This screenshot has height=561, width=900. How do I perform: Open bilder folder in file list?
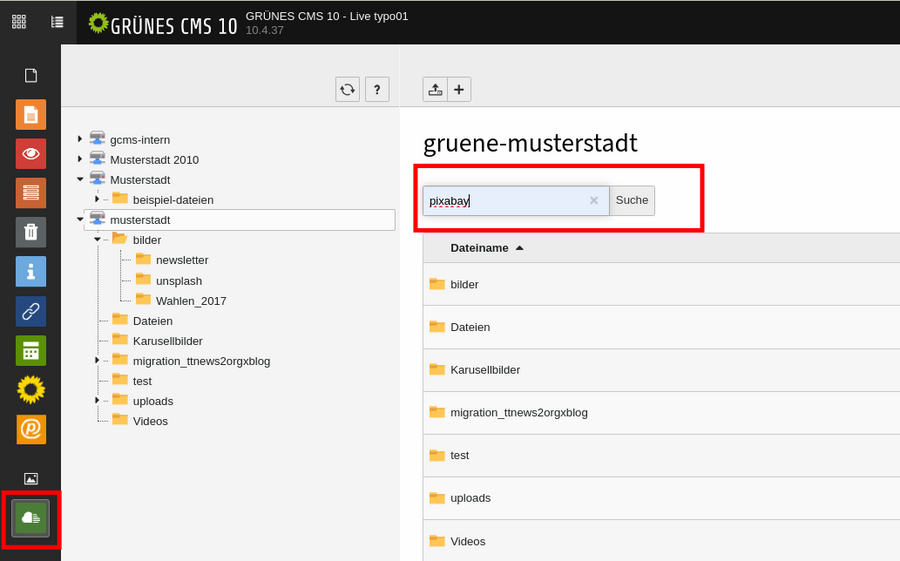point(464,284)
